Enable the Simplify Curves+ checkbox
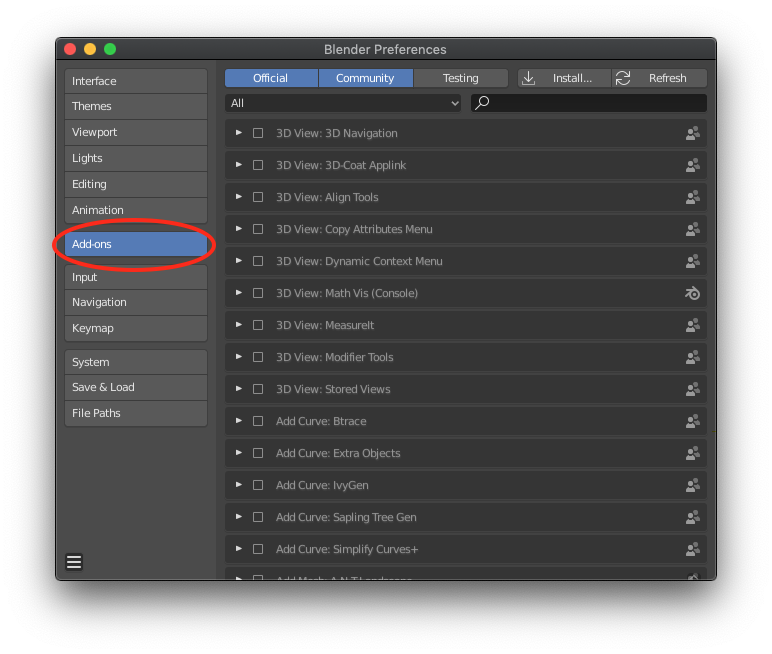Viewport: 772px width, 654px height. (258, 549)
